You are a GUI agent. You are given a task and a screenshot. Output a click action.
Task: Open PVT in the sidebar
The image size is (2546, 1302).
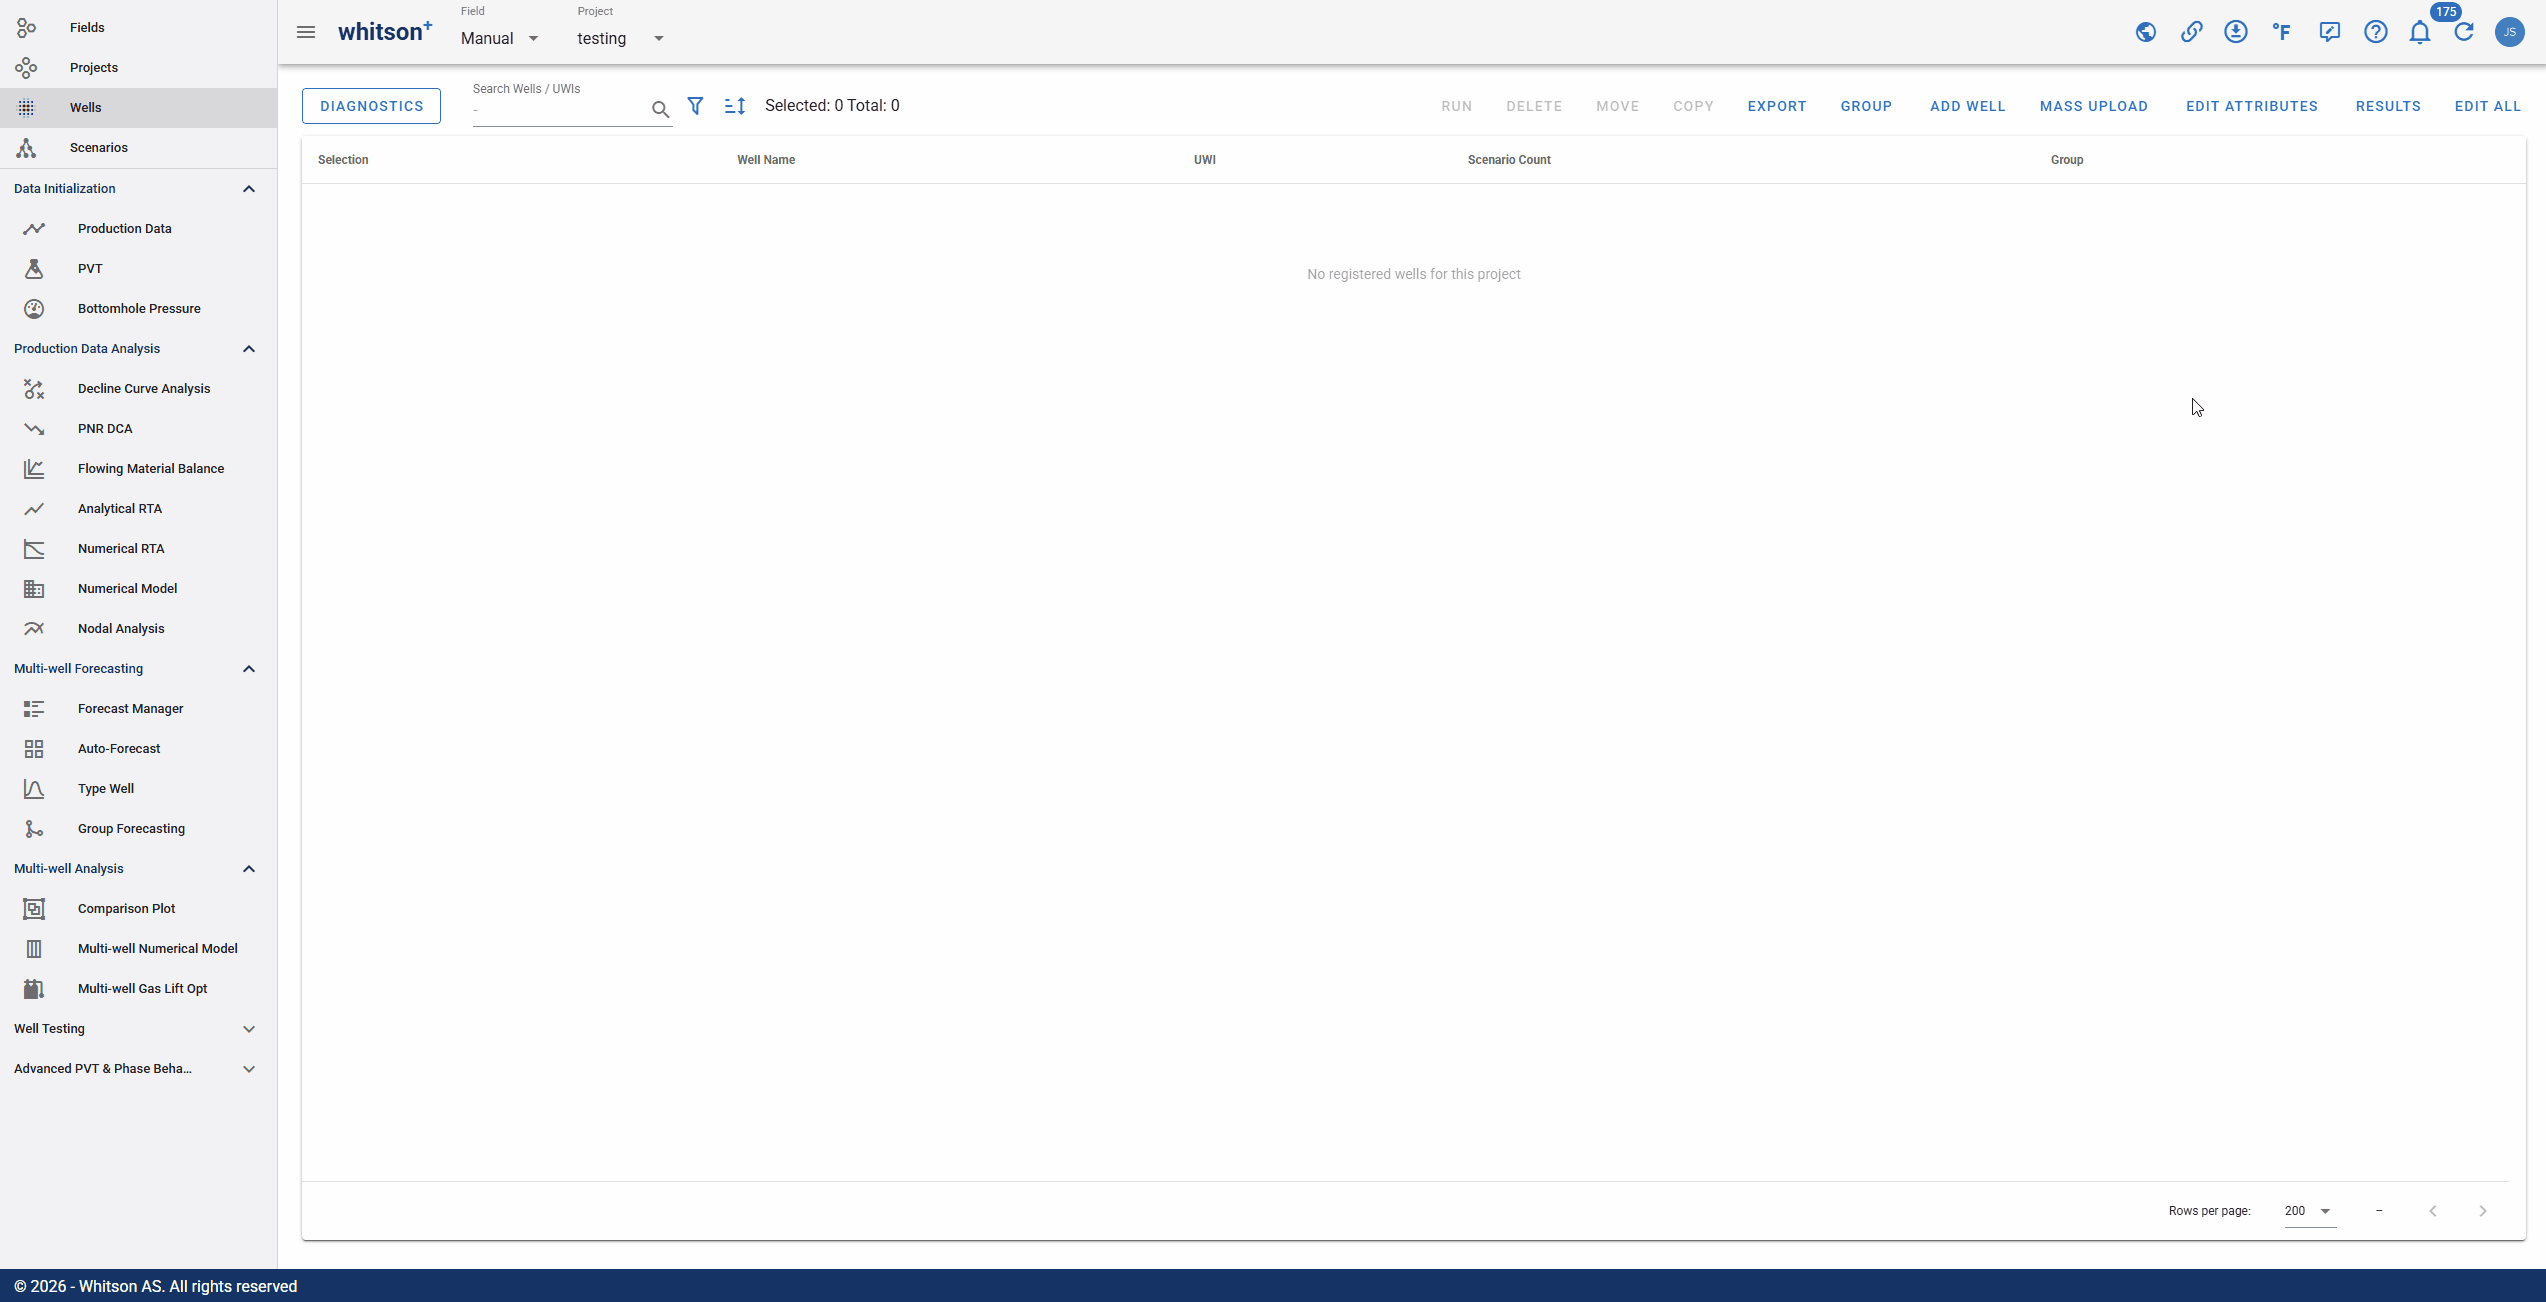coord(138,268)
